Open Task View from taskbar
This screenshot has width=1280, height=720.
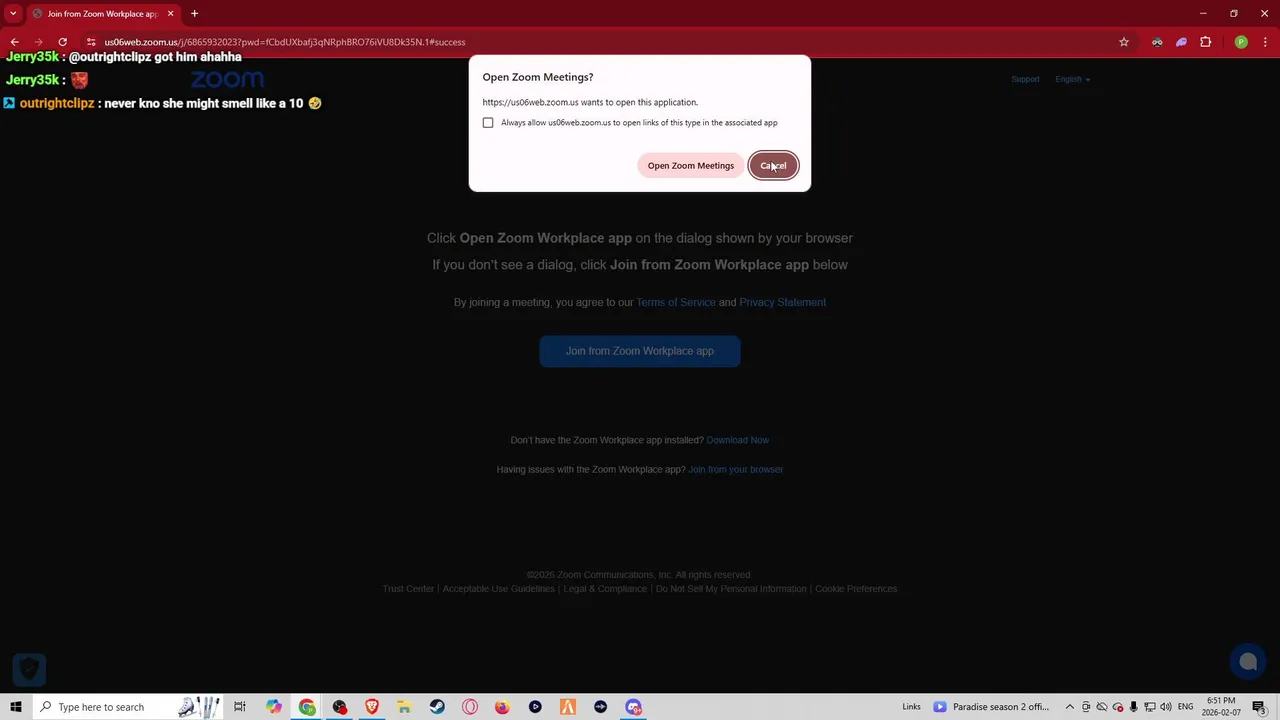coord(240,707)
